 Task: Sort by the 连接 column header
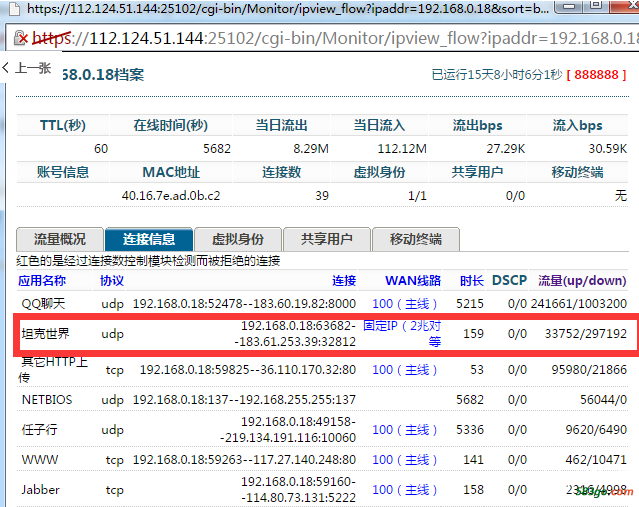click(x=344, y=280)
